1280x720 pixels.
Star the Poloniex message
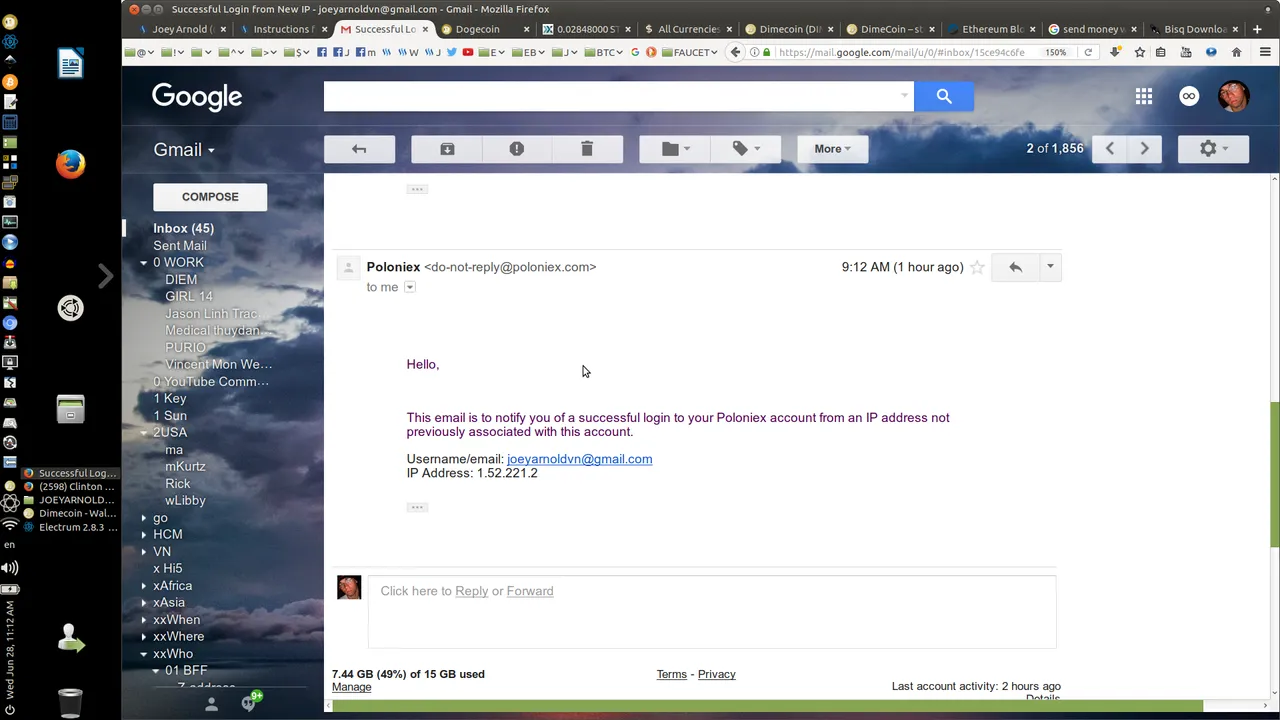[978, 267]
